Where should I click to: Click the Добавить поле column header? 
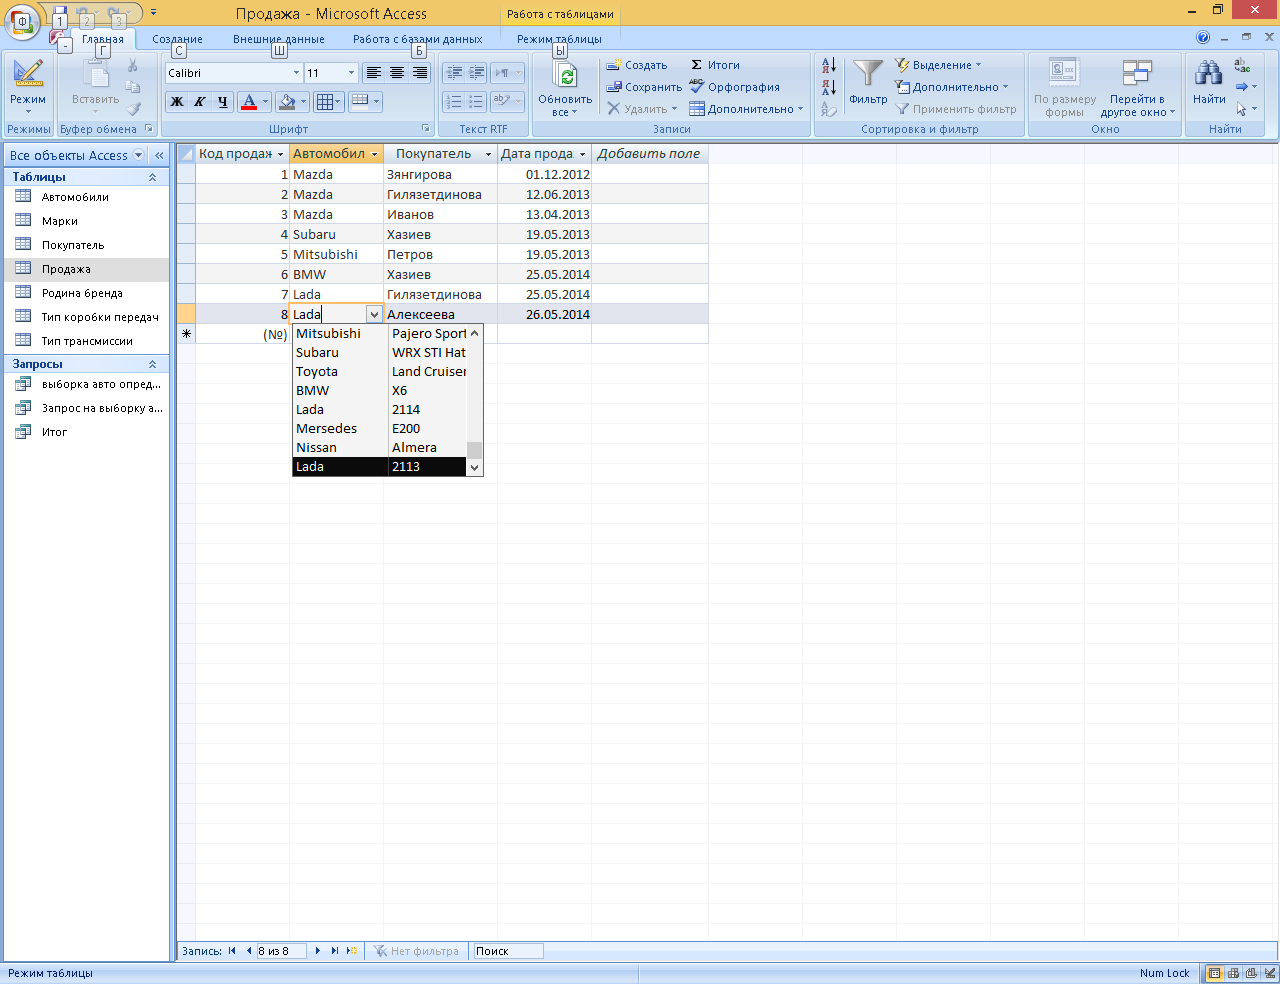(649, 154)
